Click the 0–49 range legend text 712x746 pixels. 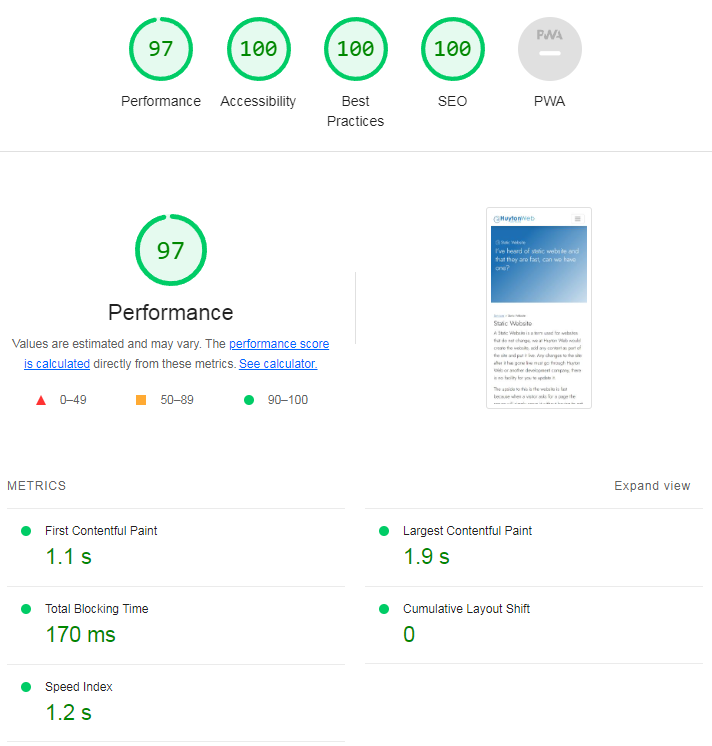(x=73, y=400)
